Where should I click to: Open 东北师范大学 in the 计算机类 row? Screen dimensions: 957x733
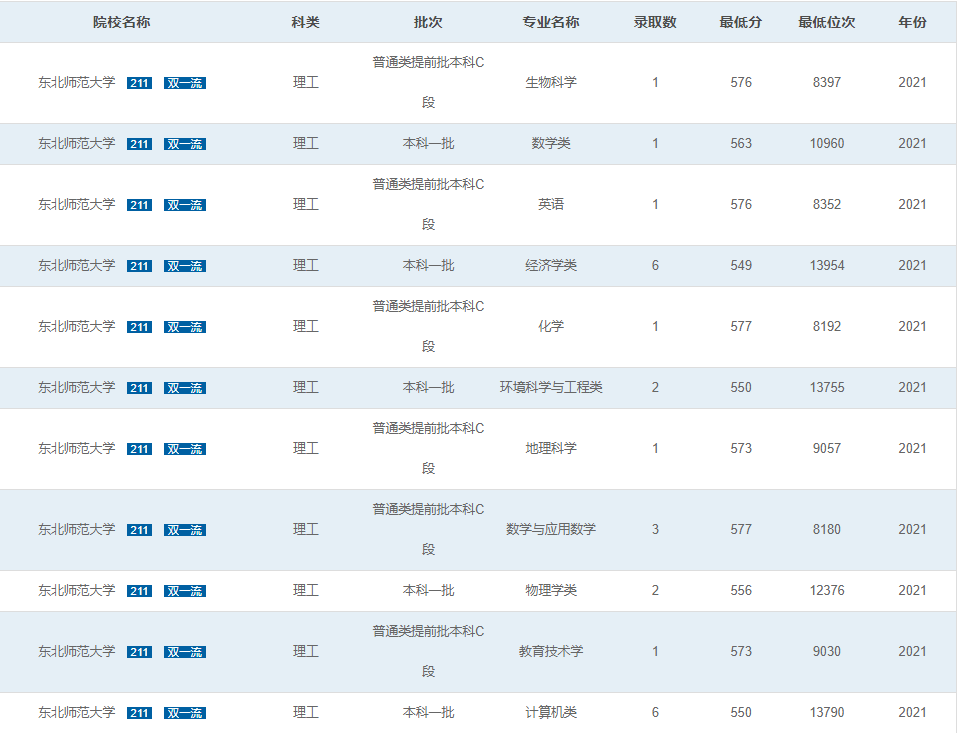tap(77, 713)
